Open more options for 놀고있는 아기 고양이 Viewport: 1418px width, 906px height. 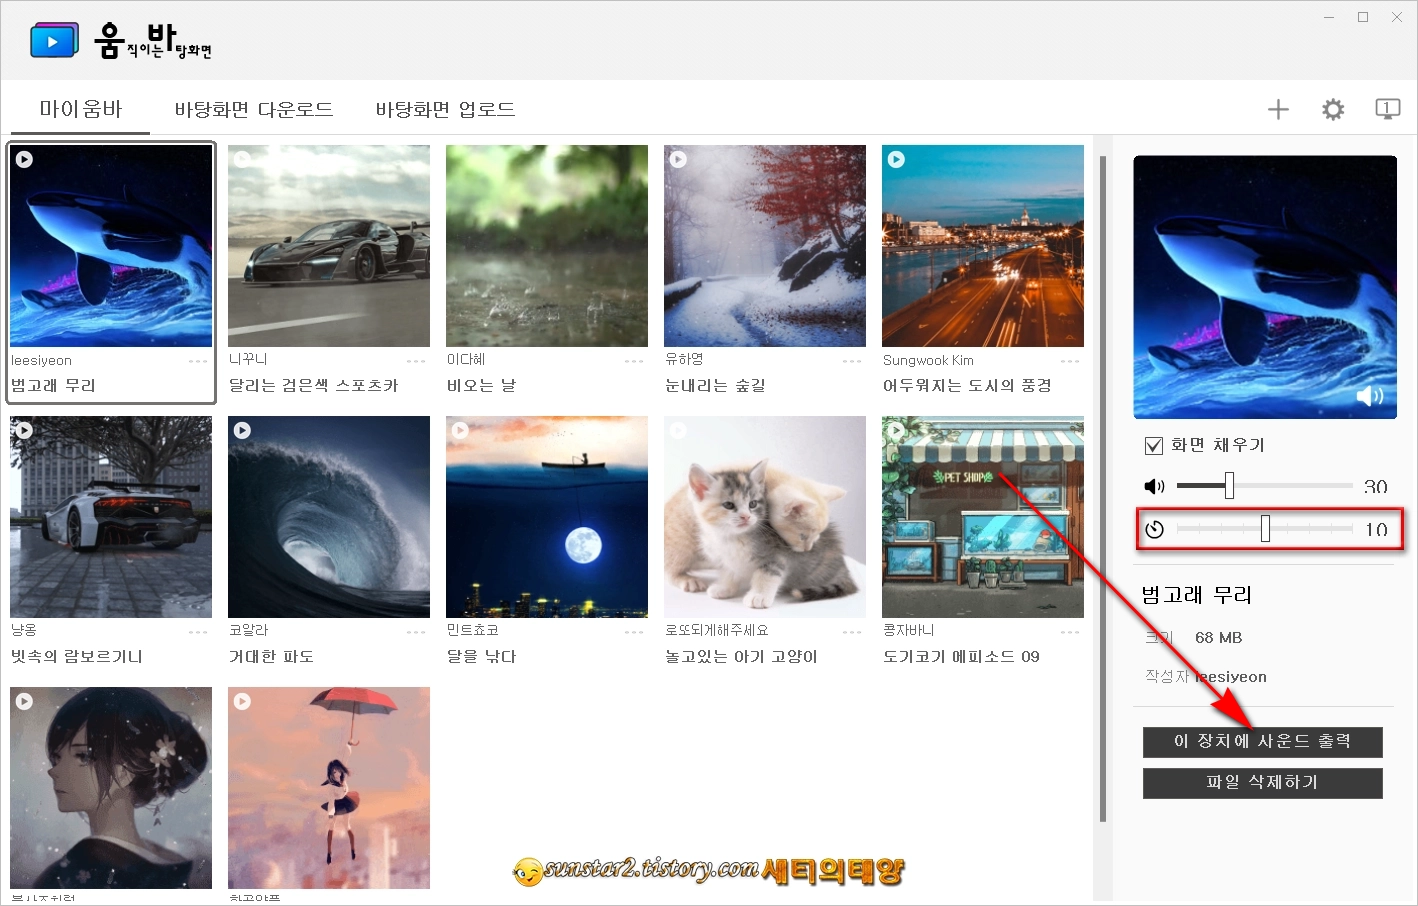(x=852, y=632)
